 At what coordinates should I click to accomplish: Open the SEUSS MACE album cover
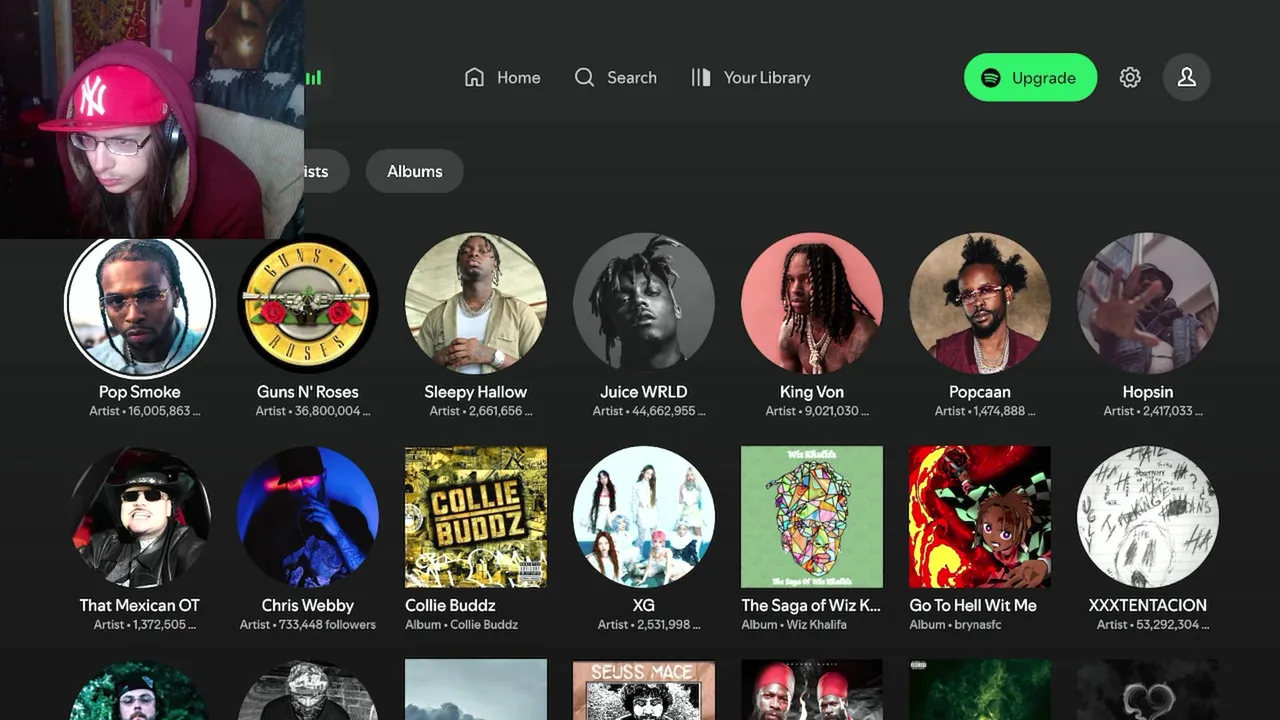point(644,690)
